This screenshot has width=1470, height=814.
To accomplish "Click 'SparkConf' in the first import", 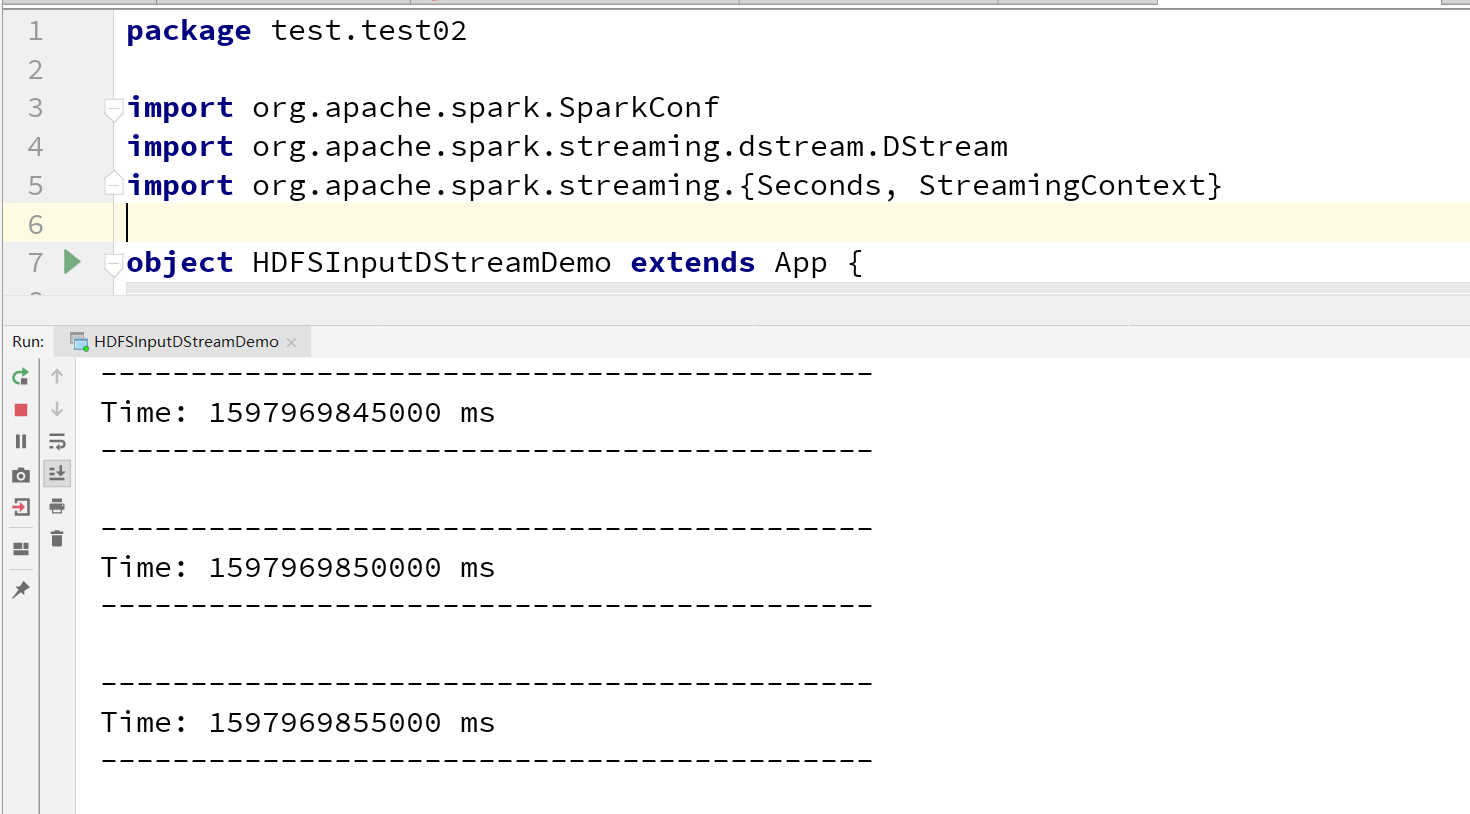I will pos(639,107).
